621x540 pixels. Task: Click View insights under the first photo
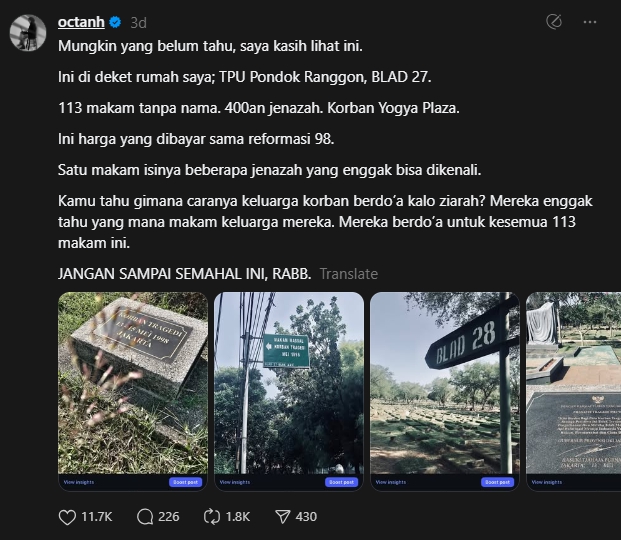(79, 482)
